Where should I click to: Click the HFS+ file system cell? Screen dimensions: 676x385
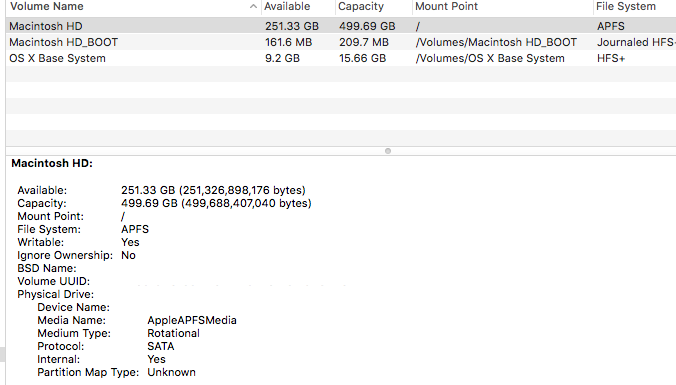pos(611,58)
